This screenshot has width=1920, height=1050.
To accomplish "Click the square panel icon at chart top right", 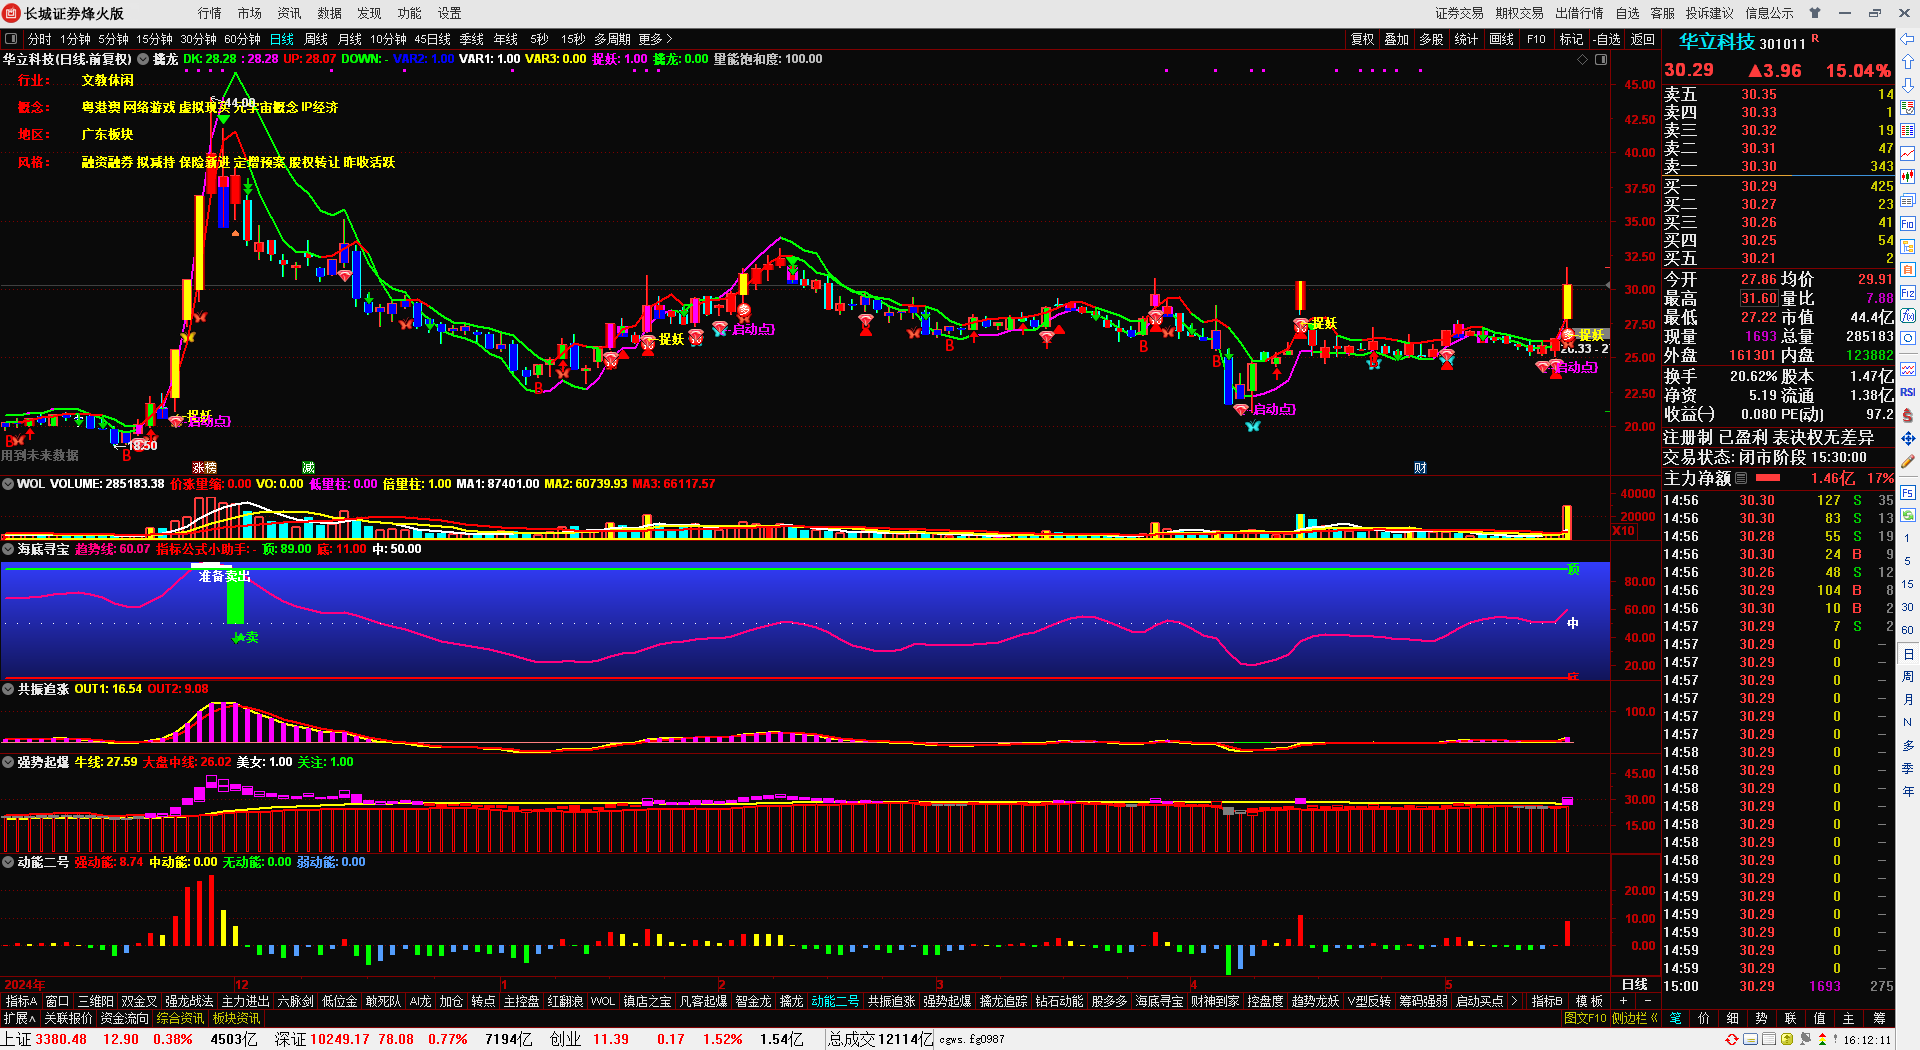I will pos(1600,60).
